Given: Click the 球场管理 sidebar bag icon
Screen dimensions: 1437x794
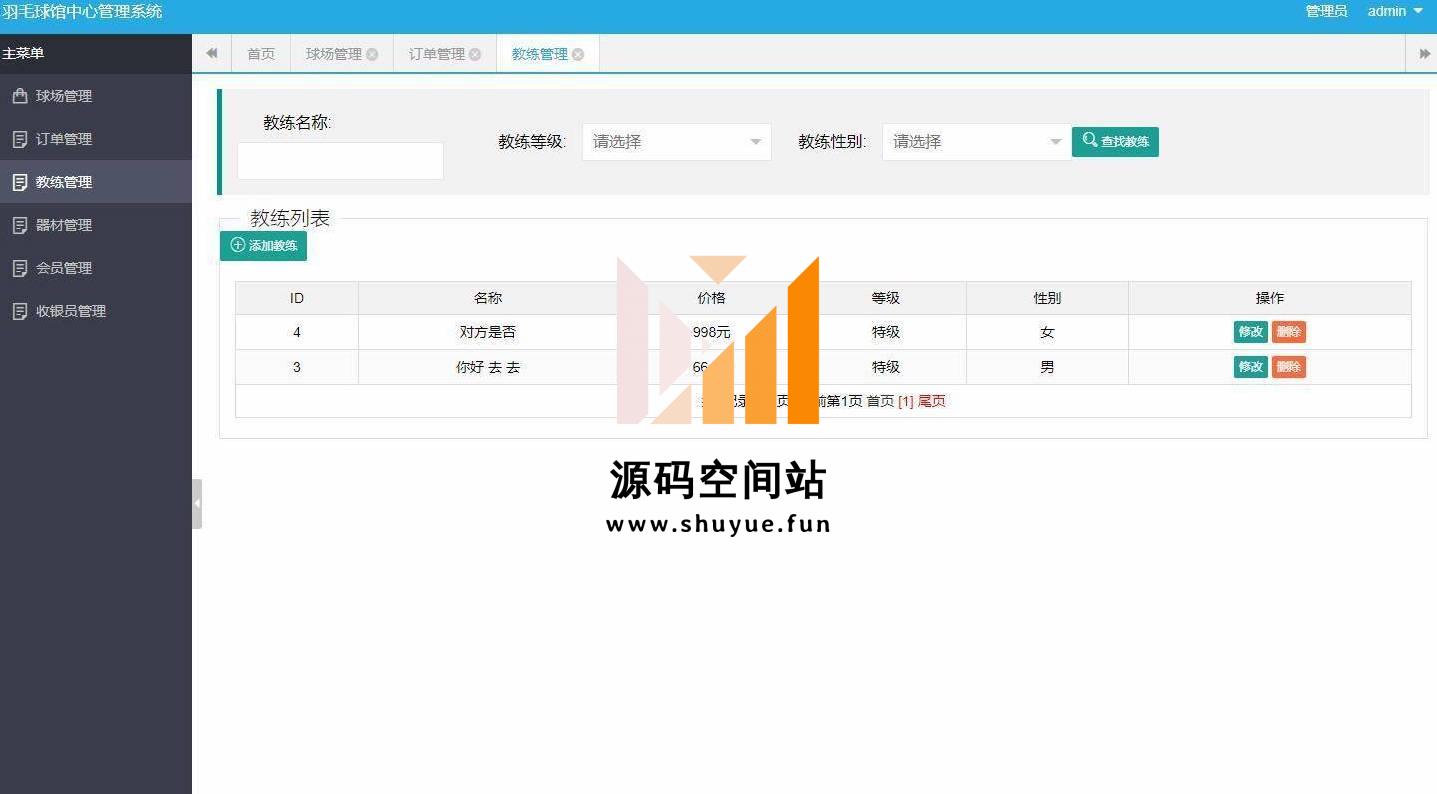Looking at the screenshot, I should 19,96.
